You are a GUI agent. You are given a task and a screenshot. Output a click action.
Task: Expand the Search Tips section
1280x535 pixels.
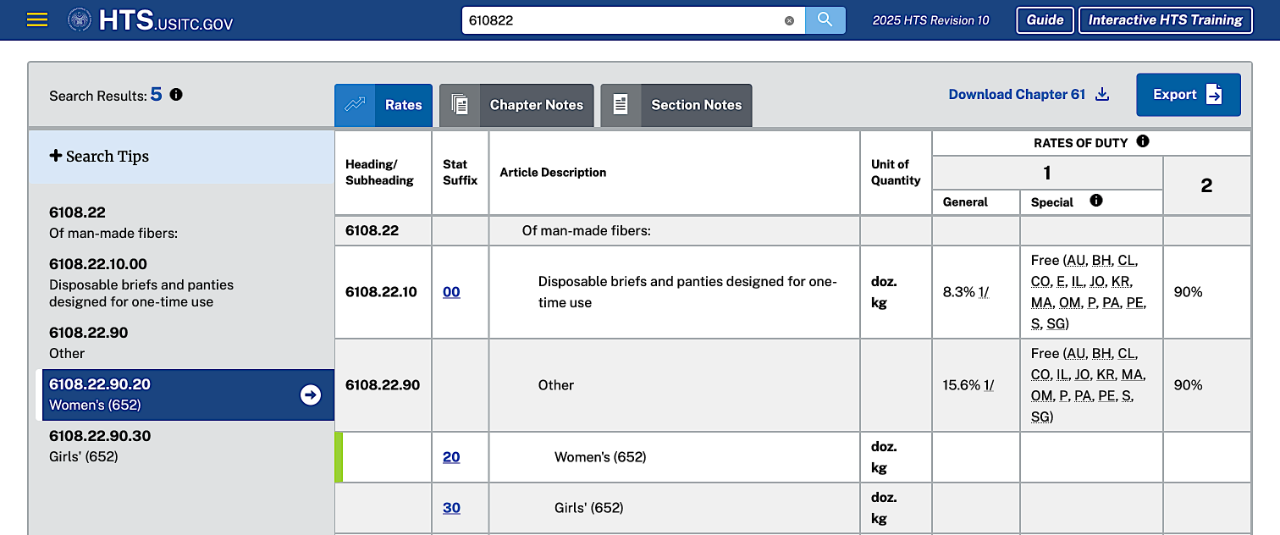coord(100,156)
